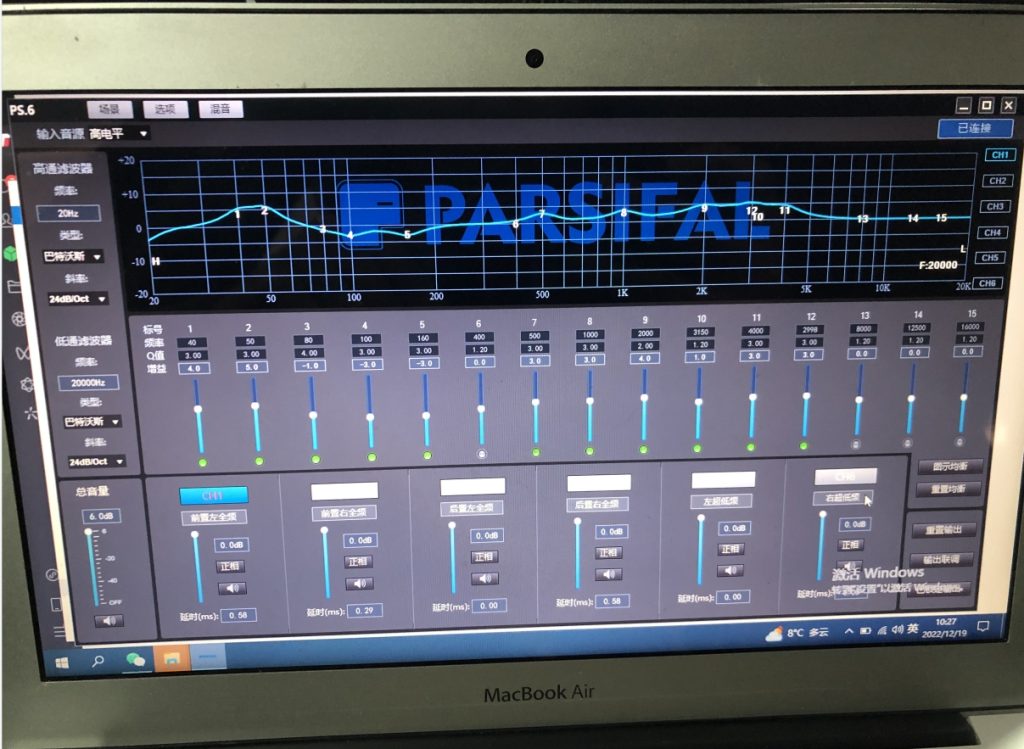Click high-pass filter 20Hz frequency field
This screenshot has height=749, width=1024.
69,214
